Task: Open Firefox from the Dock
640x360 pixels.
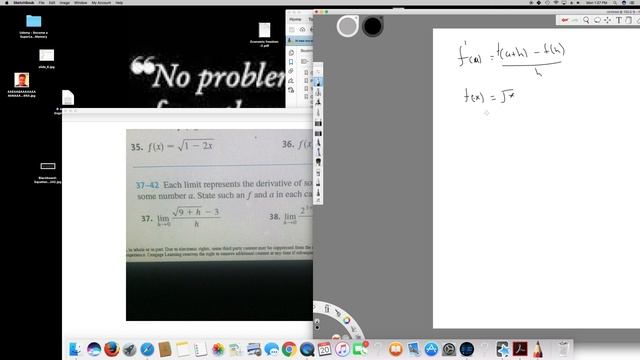Action: (111, 349)
